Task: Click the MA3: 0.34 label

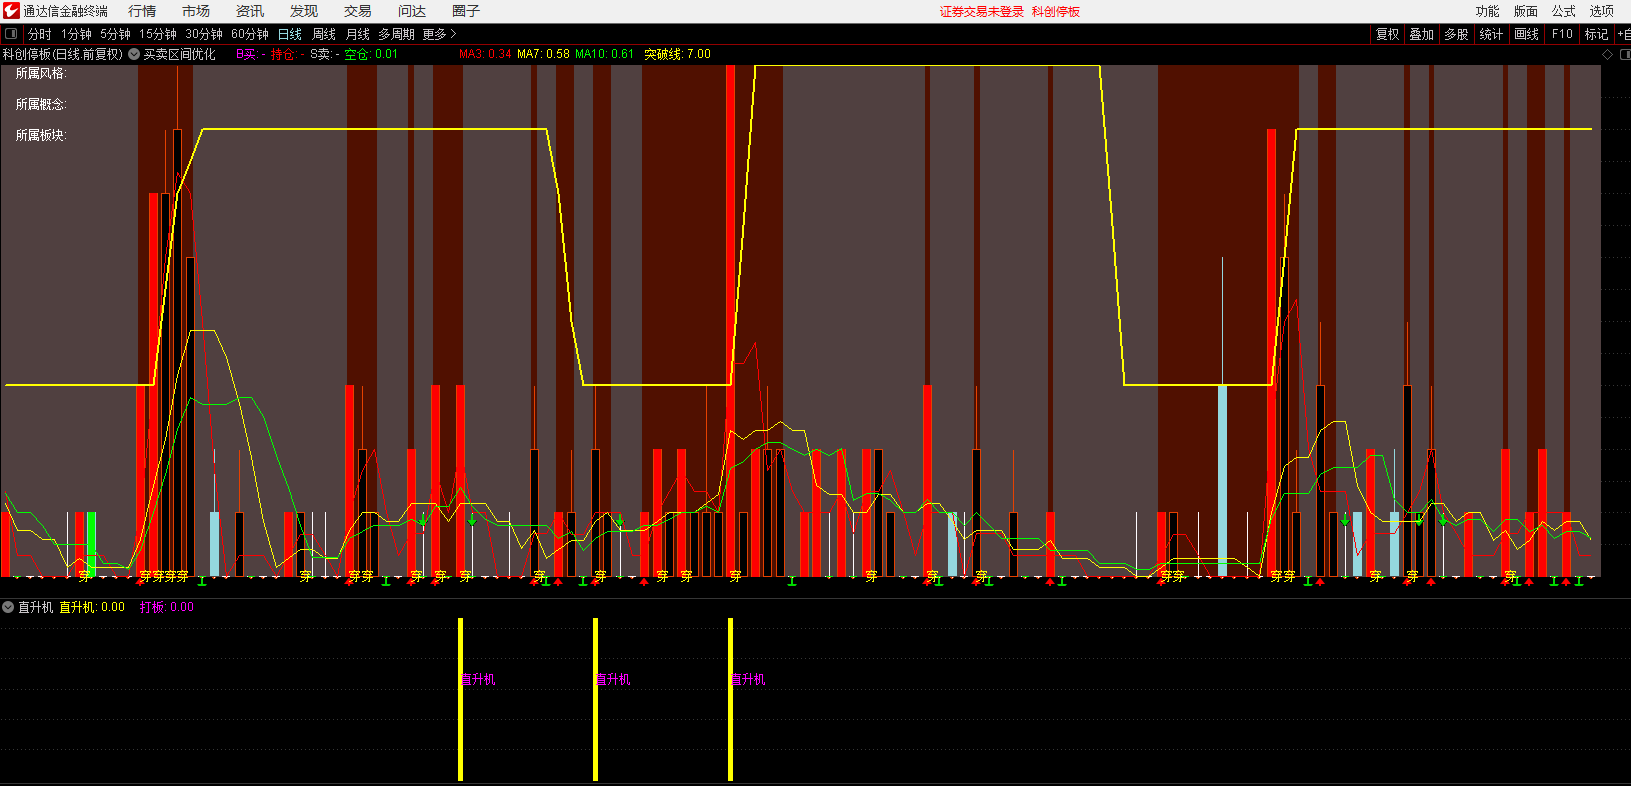Action: pyautogui.click(x=485, y=54)
